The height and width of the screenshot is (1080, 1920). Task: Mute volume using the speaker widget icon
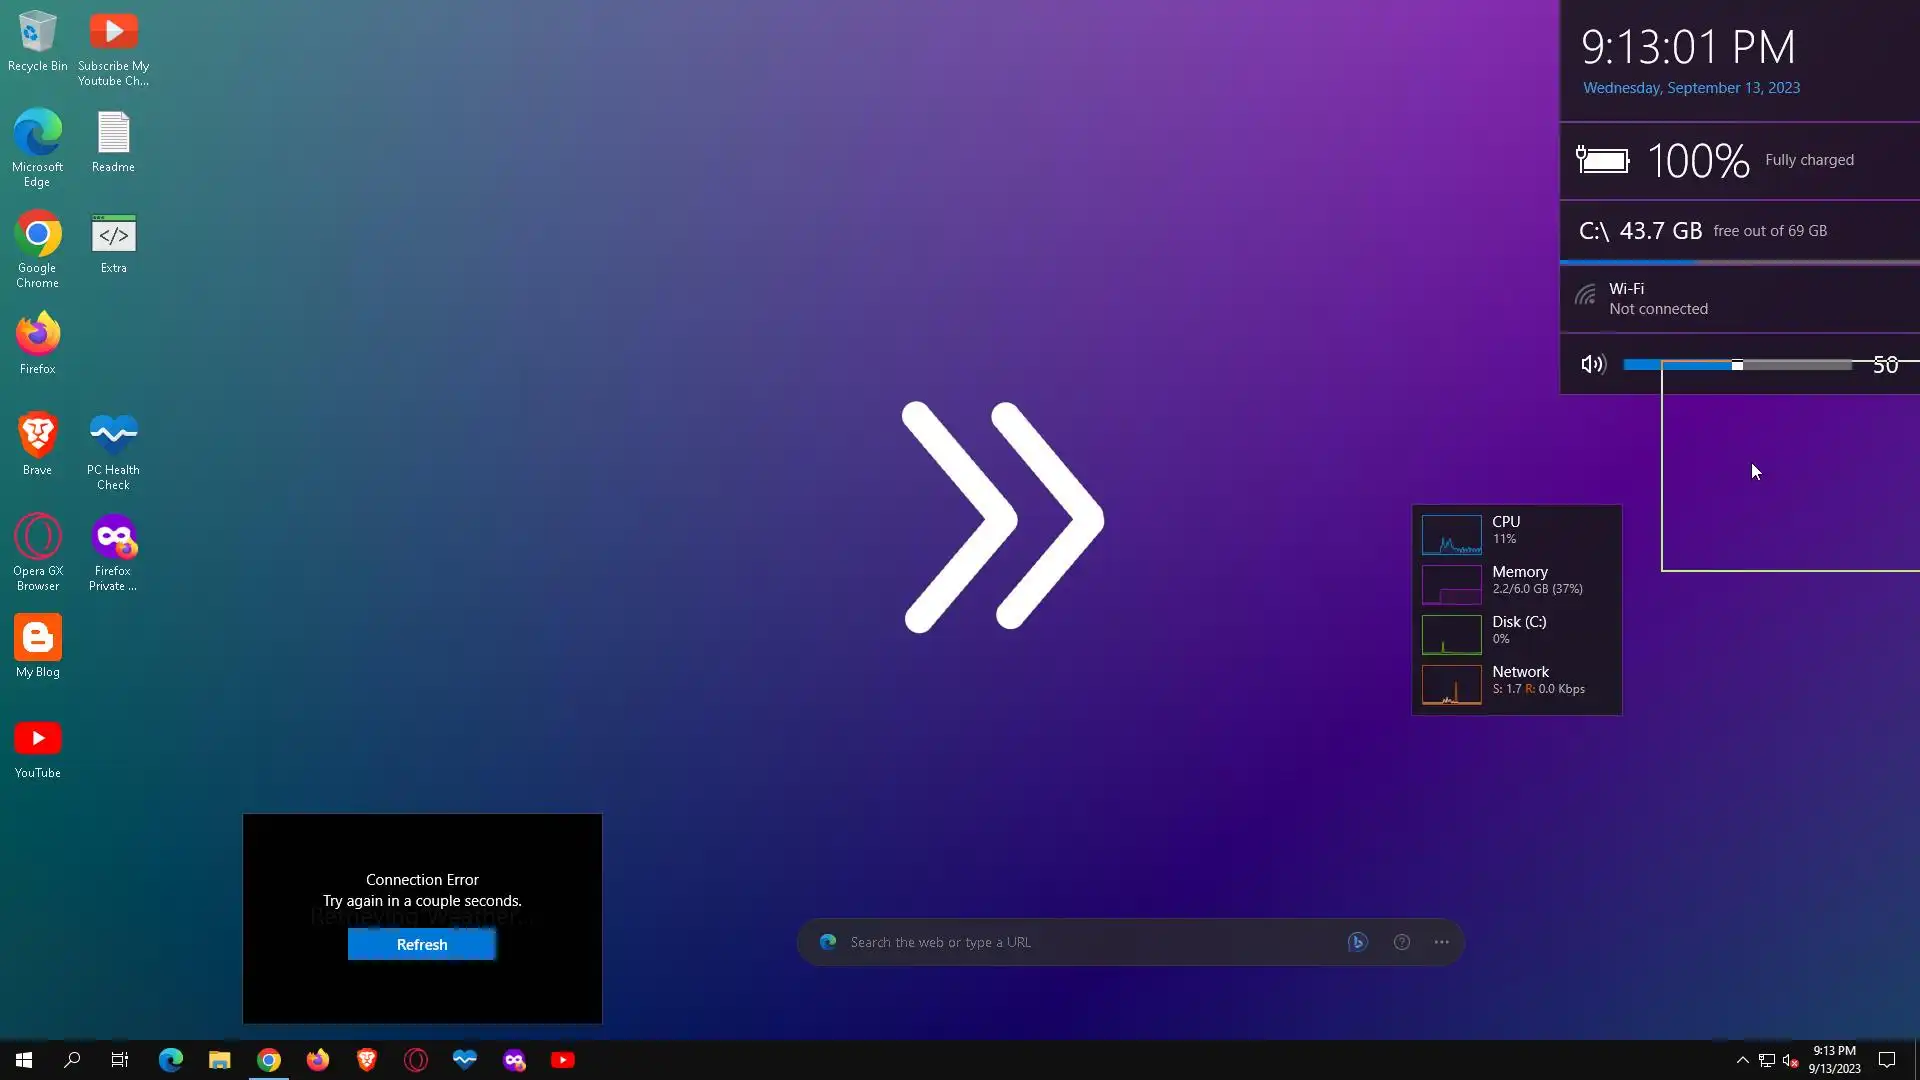[1593, 365]
